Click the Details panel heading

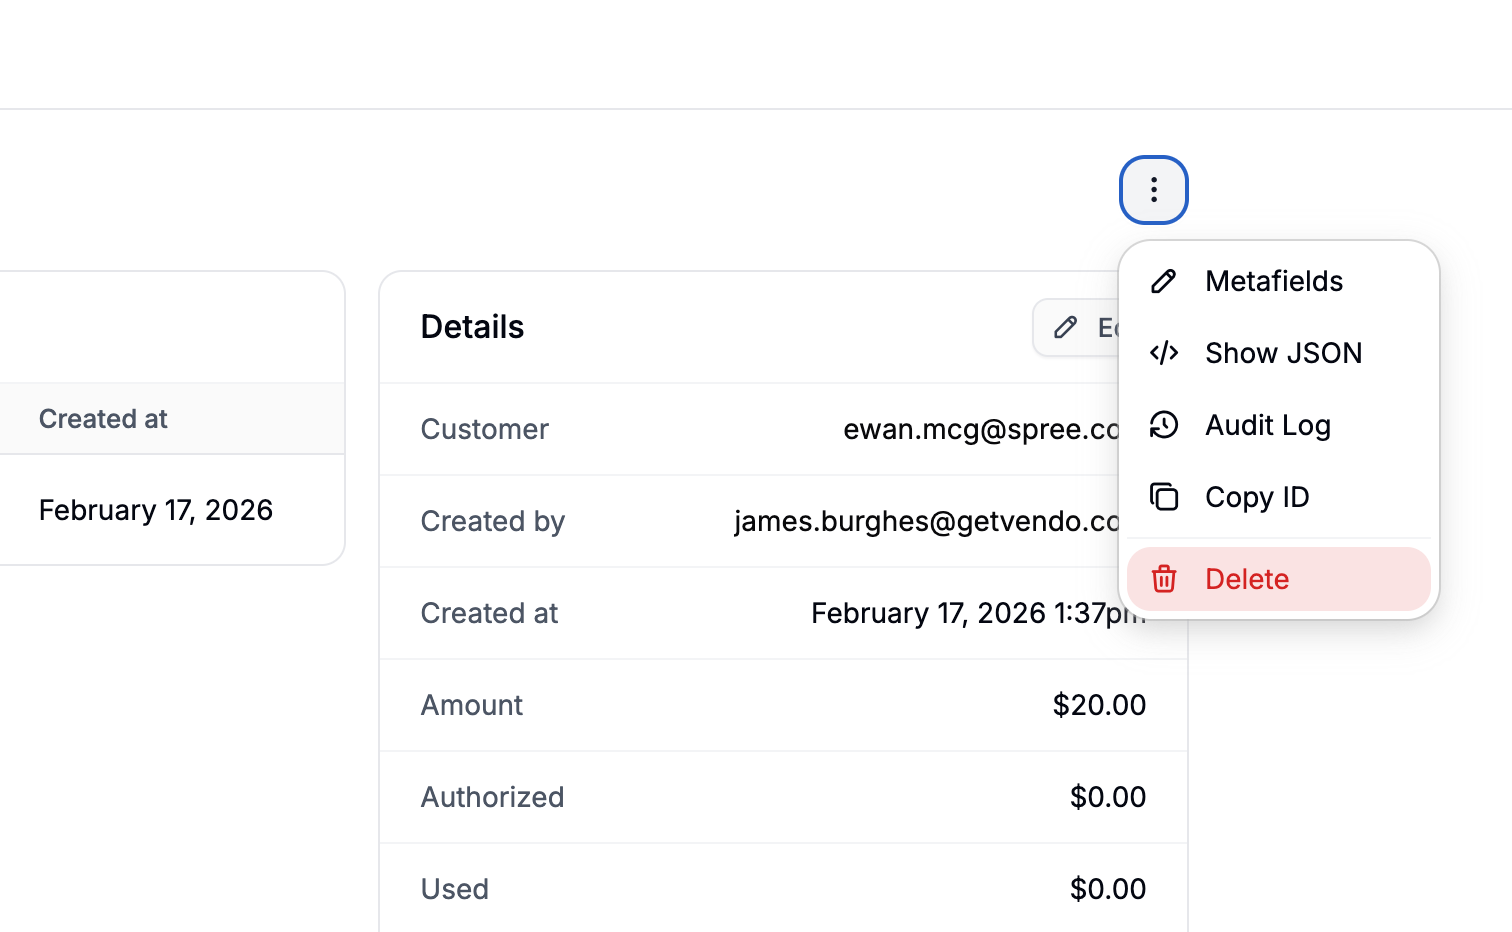click(472, 326)
